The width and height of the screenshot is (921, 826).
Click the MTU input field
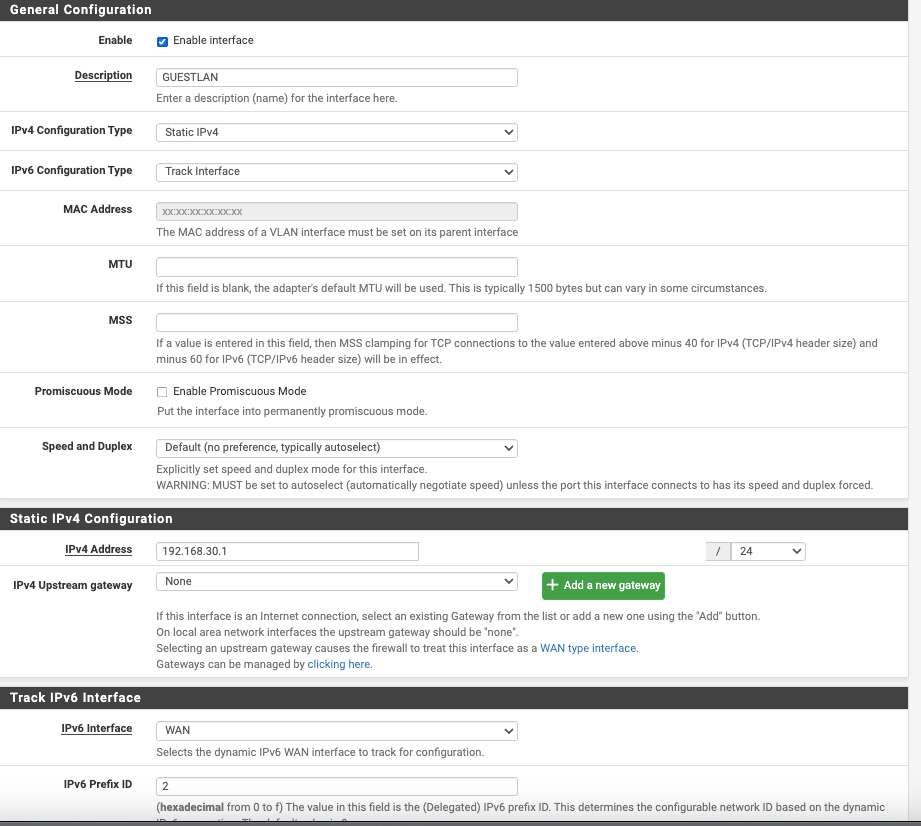[x=337, y=267]
